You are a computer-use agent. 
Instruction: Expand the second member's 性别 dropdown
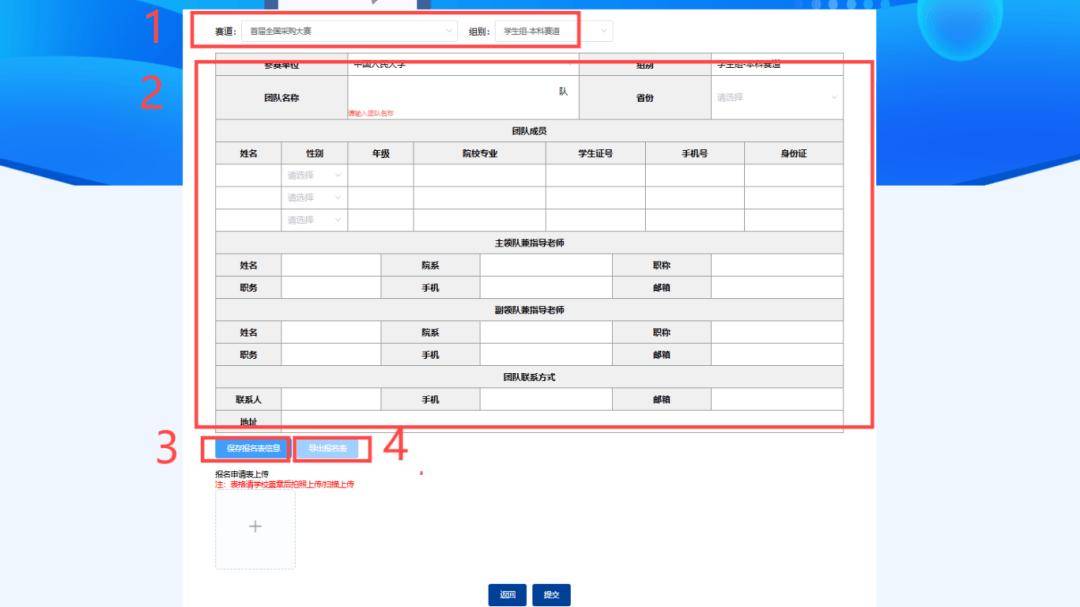312,196
